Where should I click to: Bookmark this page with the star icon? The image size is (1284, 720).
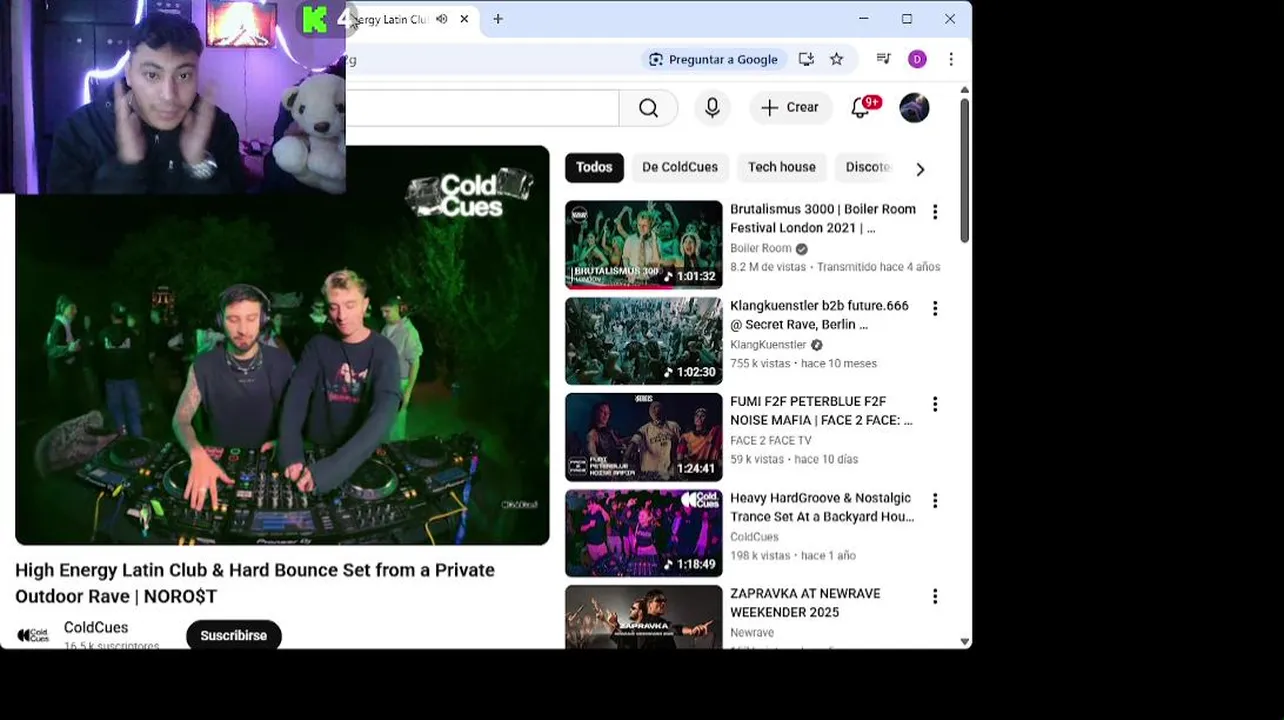point(836,59)
